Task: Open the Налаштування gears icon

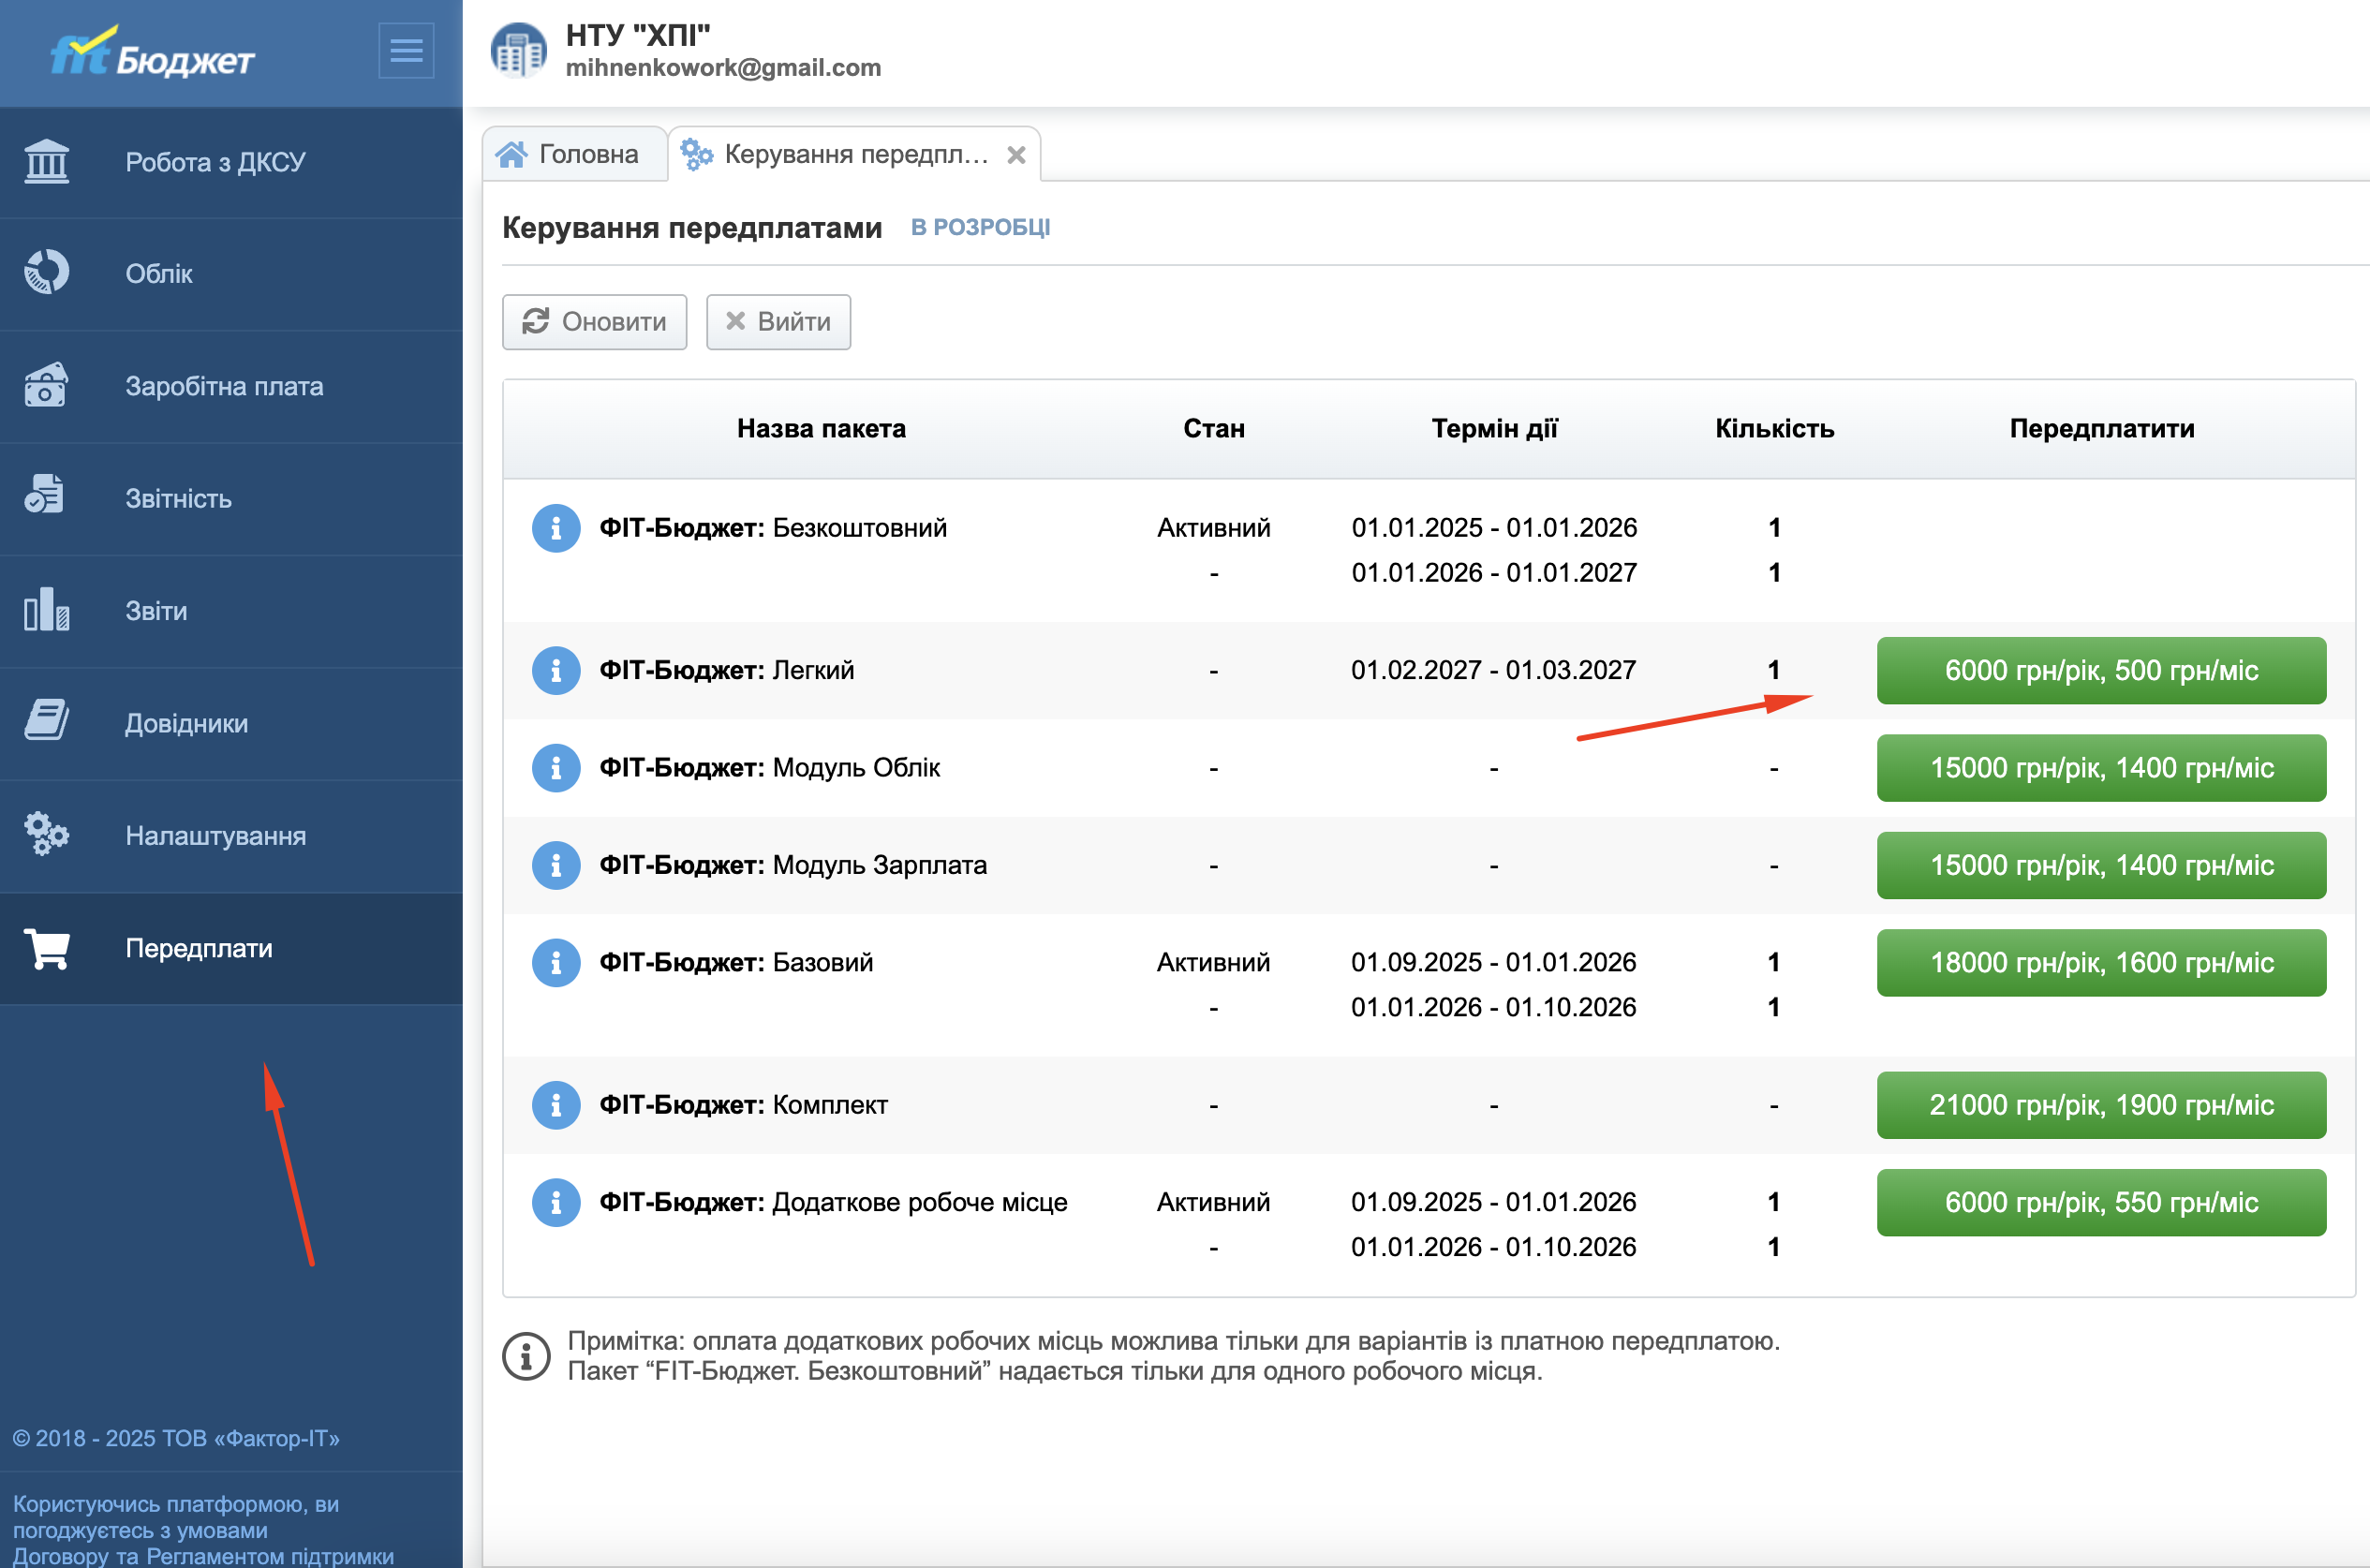Action: pyautogui.click(x=46, y=835)
